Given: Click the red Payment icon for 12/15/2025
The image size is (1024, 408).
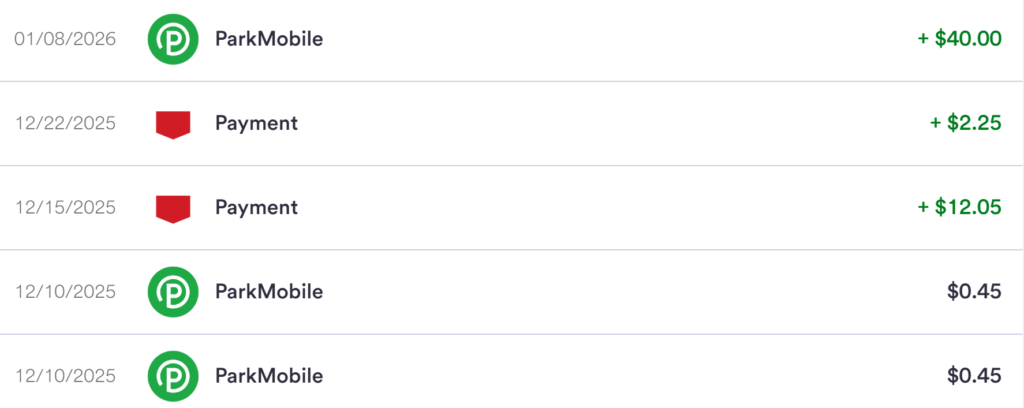Looking at the screenshot, I should pos(172,208).
